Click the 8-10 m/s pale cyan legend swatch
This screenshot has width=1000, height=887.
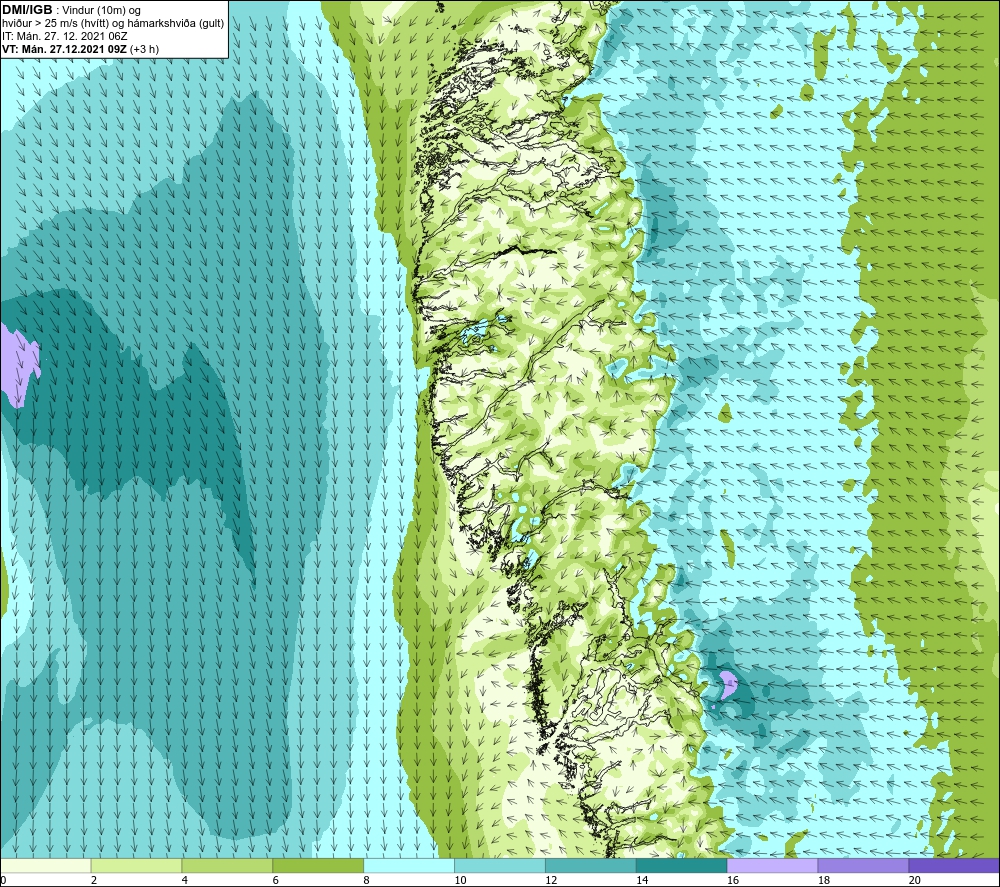(x=409, y=865)
